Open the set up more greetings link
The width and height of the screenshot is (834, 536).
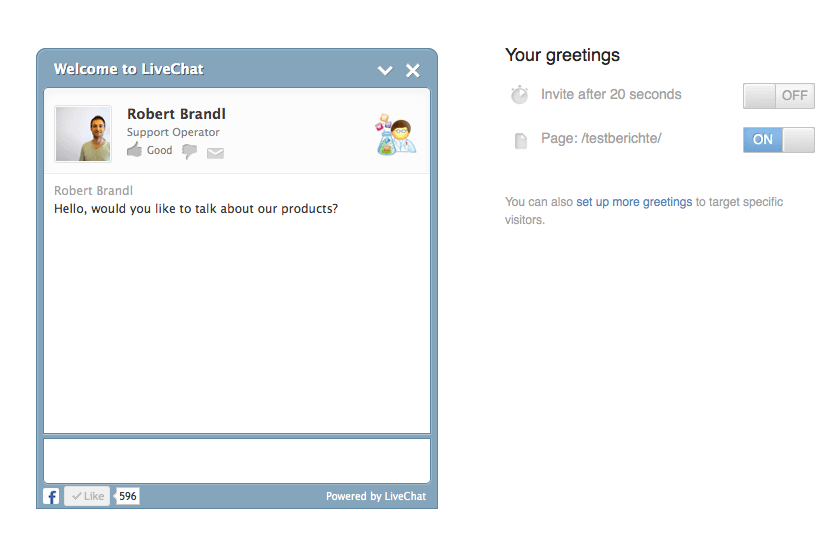[x=634, y=202]
